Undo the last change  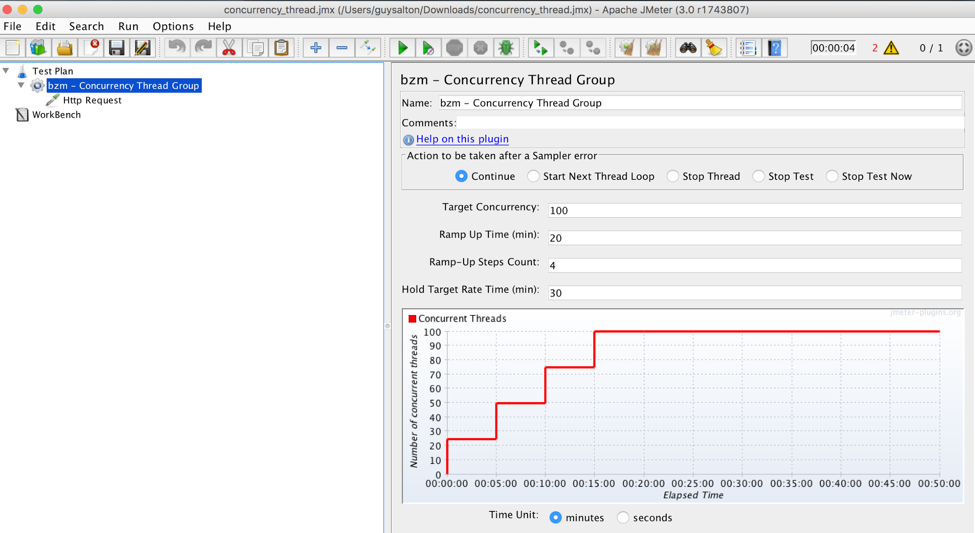tap(177, 48)
